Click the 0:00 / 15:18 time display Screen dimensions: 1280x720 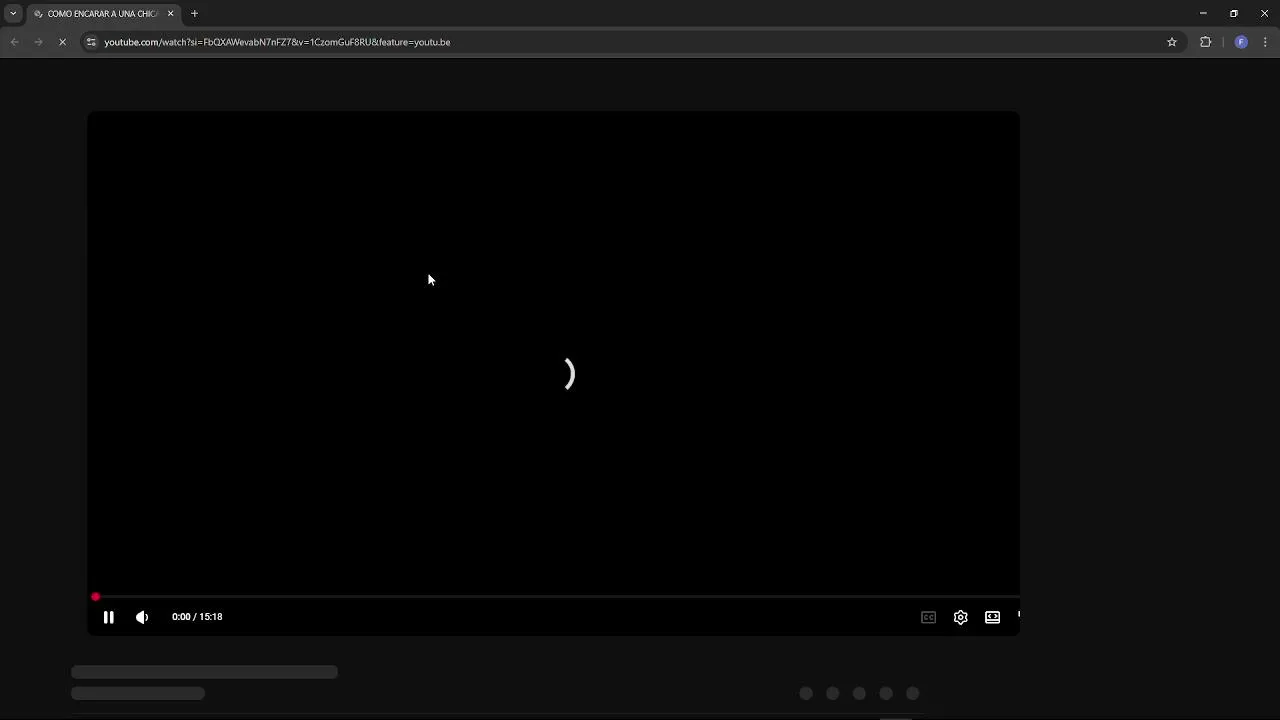[197, 617]
